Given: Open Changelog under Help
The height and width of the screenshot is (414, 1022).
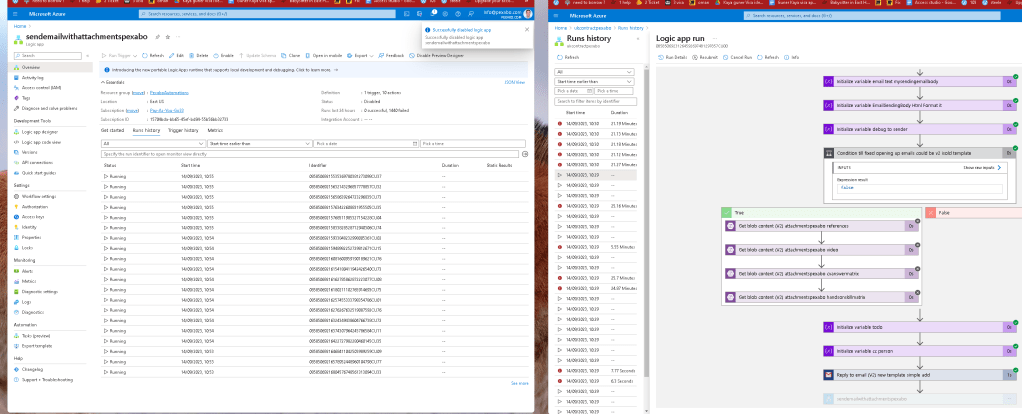Looking at the screenshot, I should (32, 369).
